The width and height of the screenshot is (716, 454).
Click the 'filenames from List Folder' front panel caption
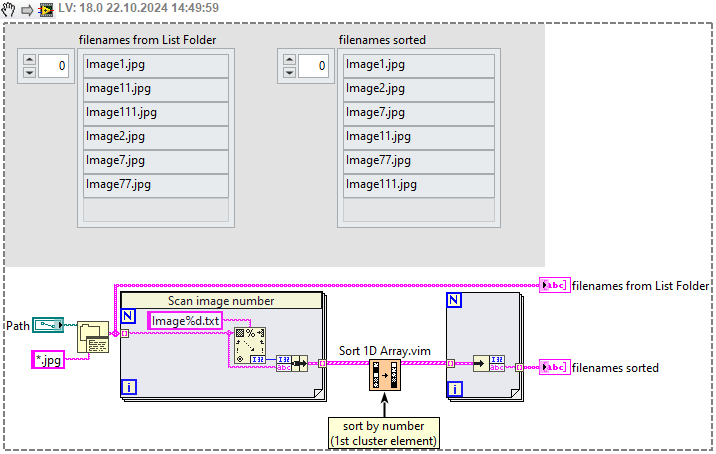[147, 40]
